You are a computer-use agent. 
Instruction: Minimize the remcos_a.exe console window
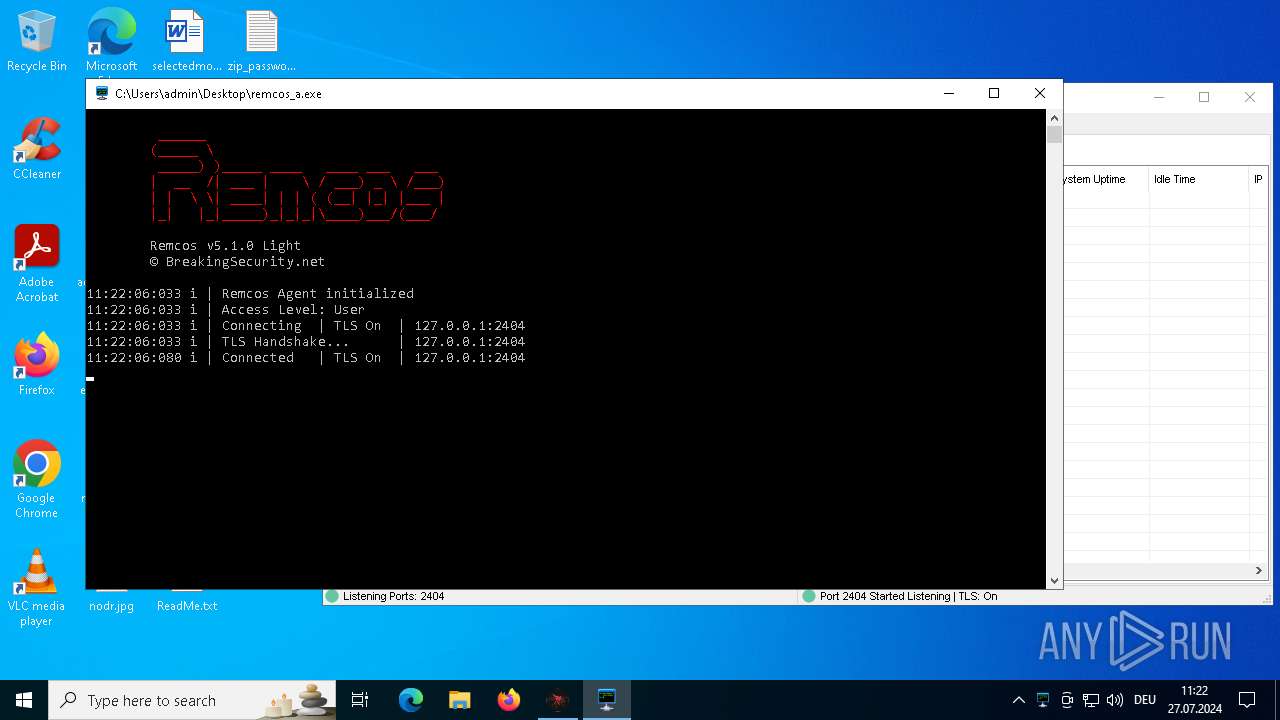point(948,93)
